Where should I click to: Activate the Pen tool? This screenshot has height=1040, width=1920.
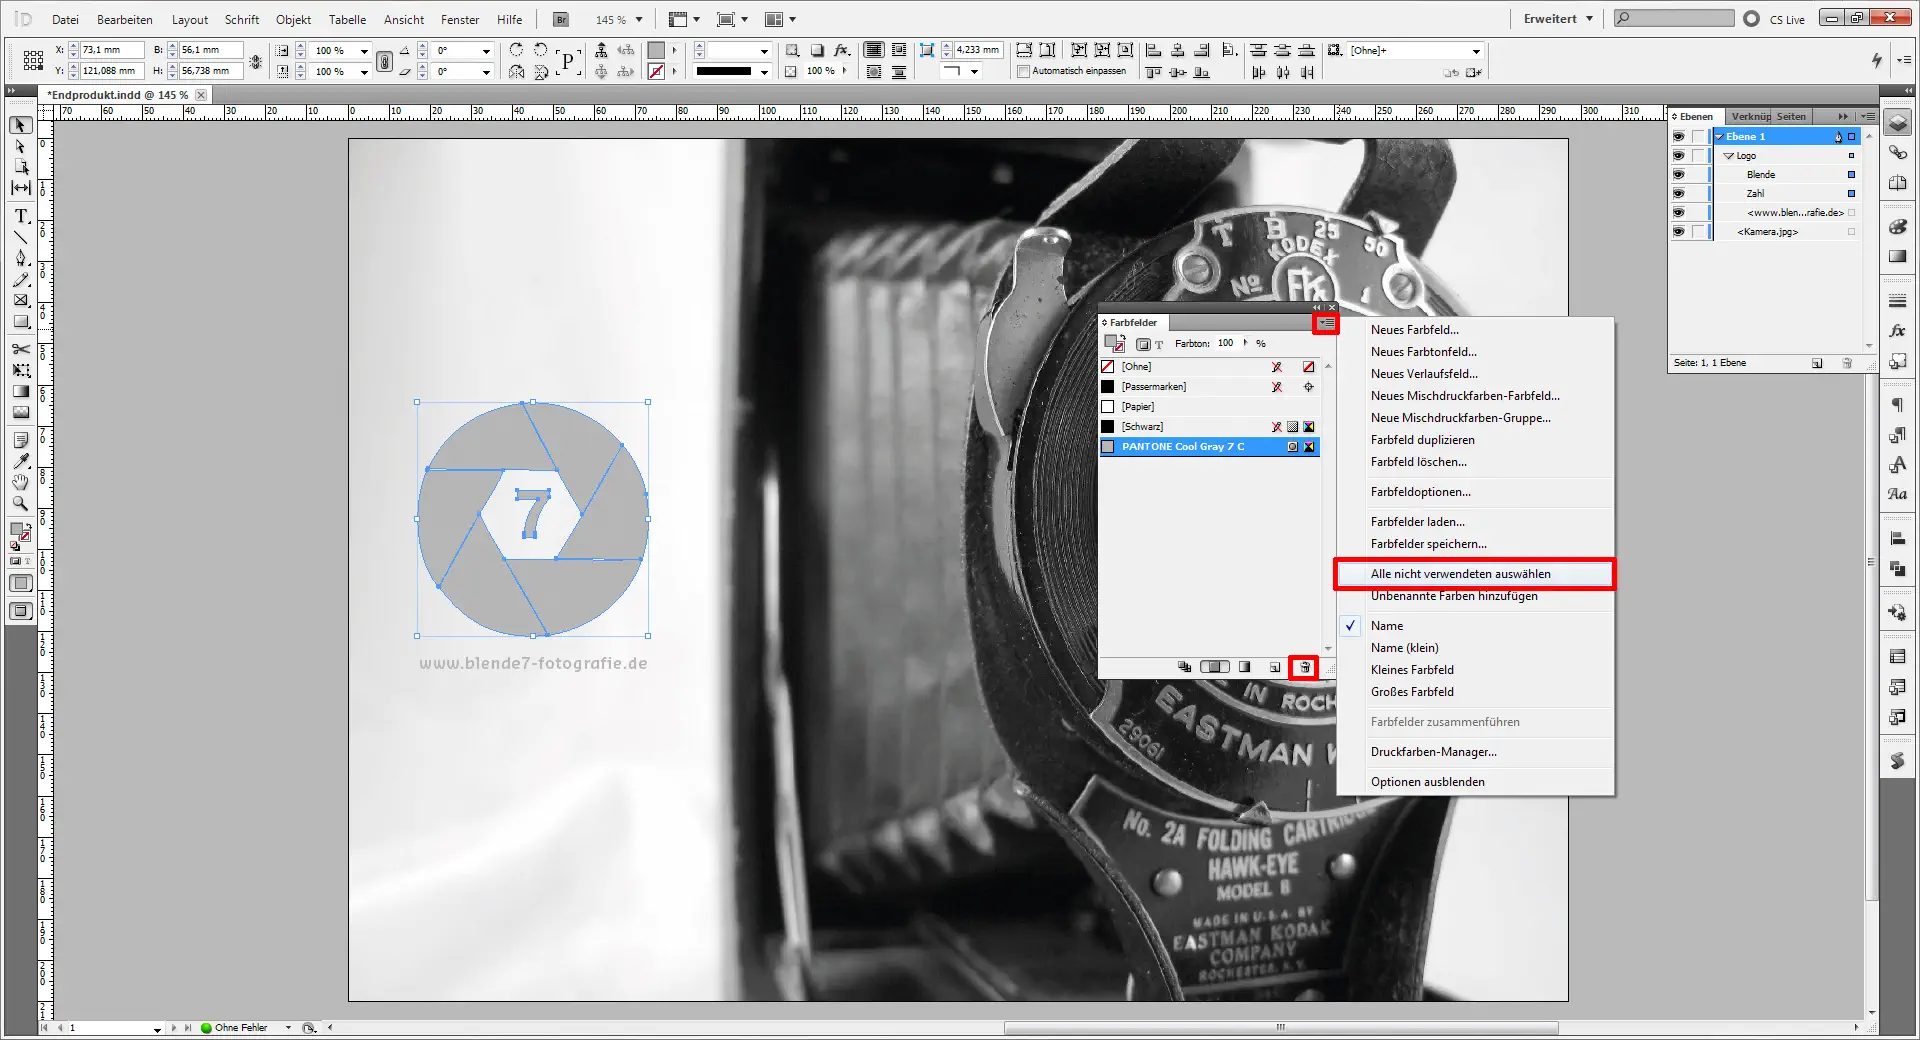click(19, 257)
